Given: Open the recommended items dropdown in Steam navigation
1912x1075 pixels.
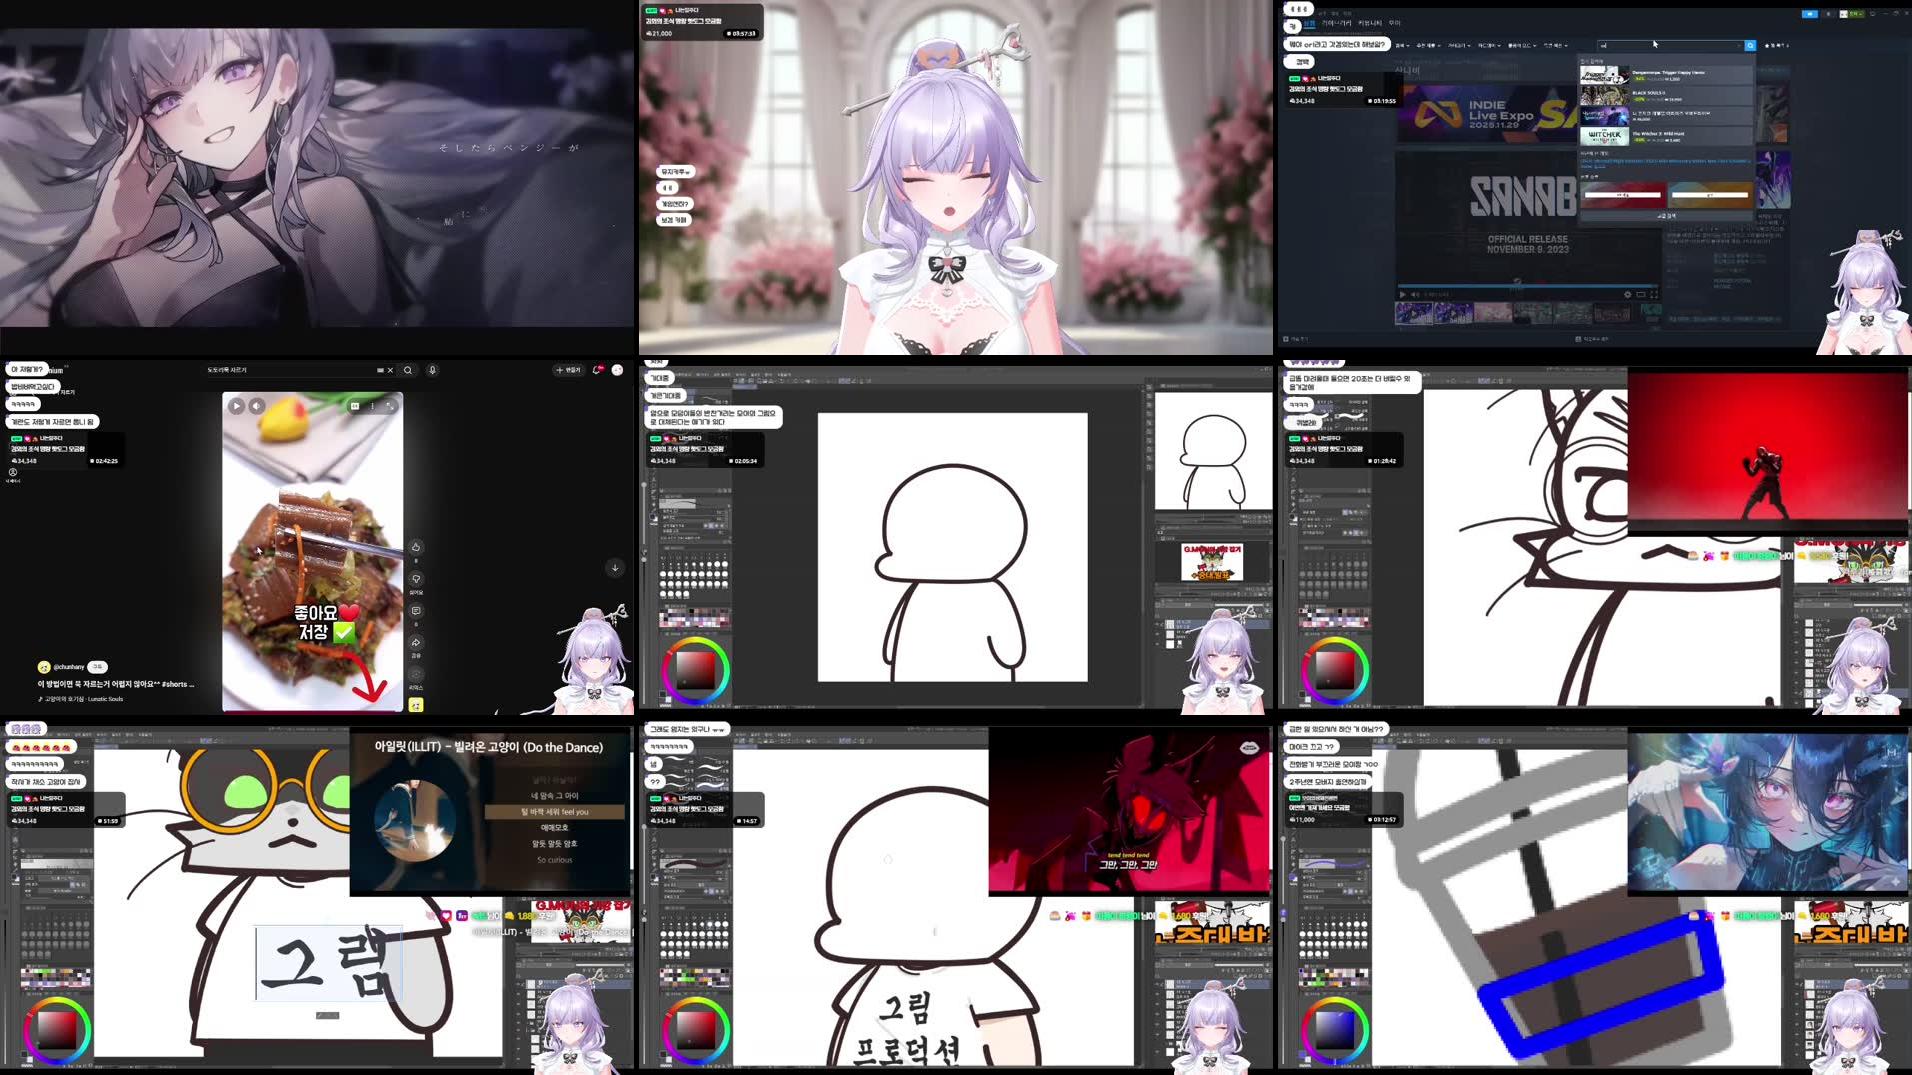Looking at the screenshot, I should pos(1429,46).
